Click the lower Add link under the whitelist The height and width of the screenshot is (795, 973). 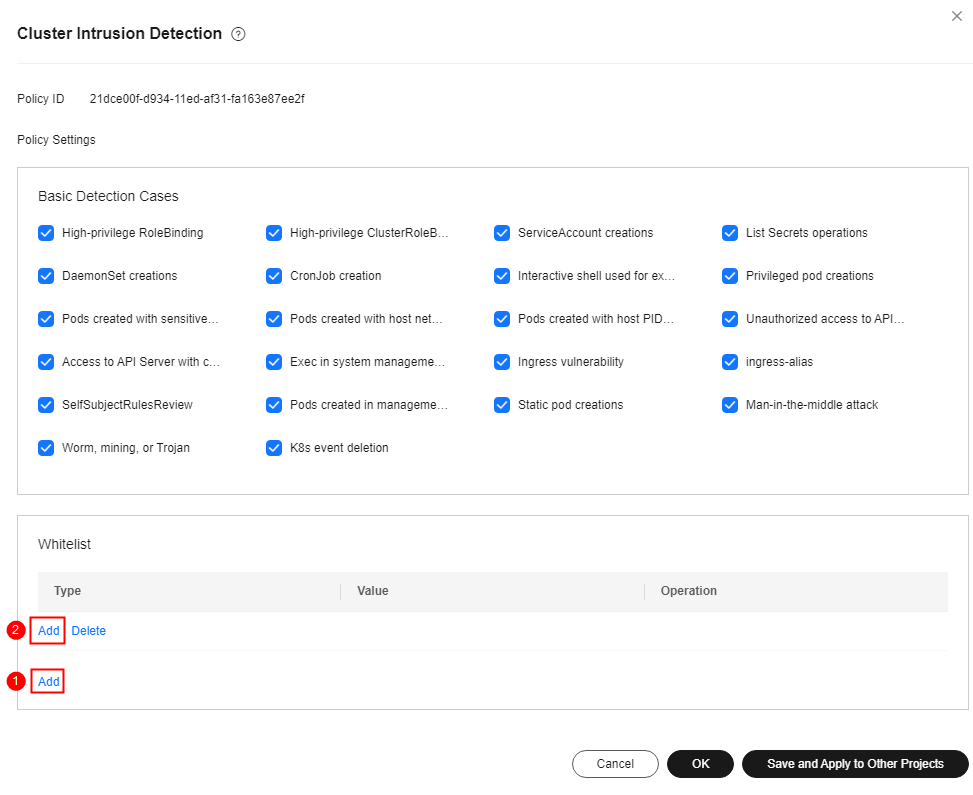click(x=48, y=681)
